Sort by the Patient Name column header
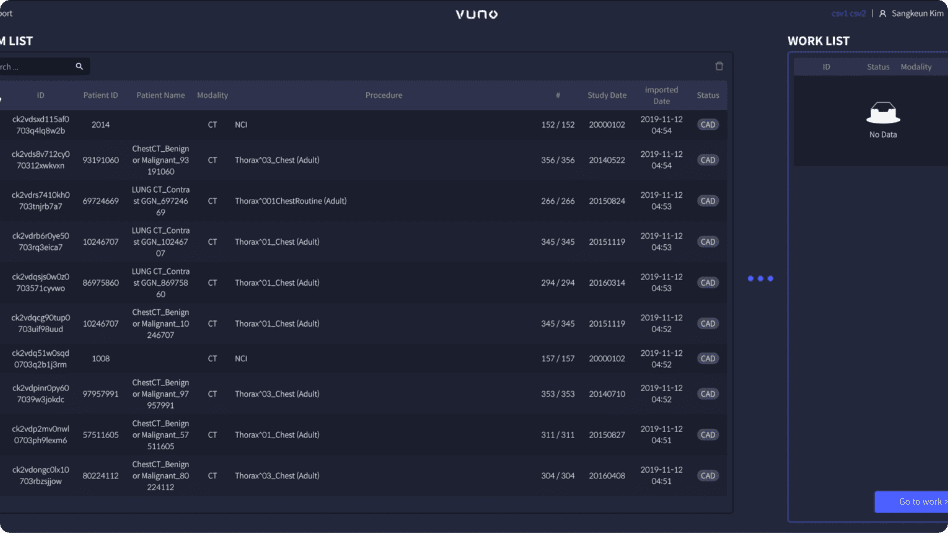The width and height of the screenshot is (948, 533). click(x=160, y=95)
